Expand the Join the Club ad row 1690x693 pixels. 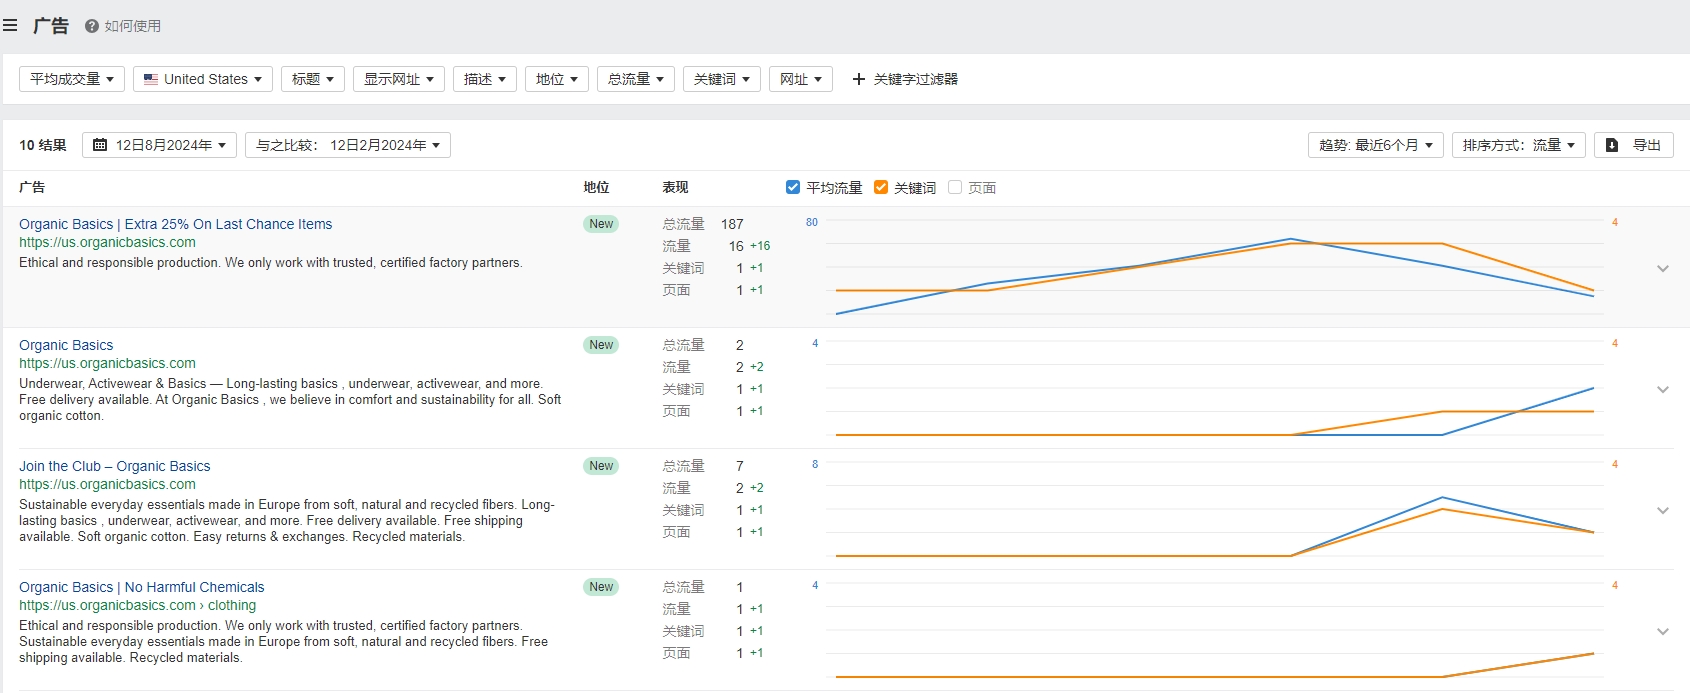coord(1663,510)
